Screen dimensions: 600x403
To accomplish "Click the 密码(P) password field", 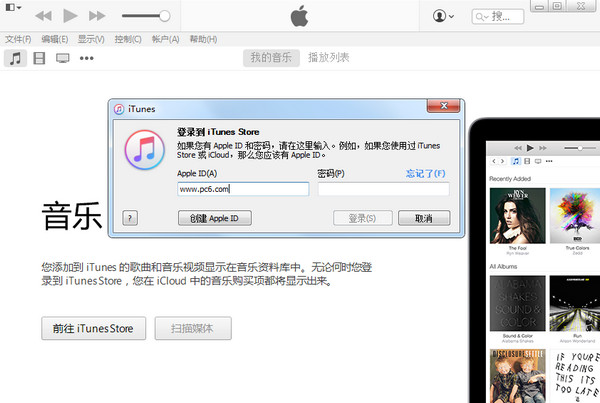I will 383,188.
